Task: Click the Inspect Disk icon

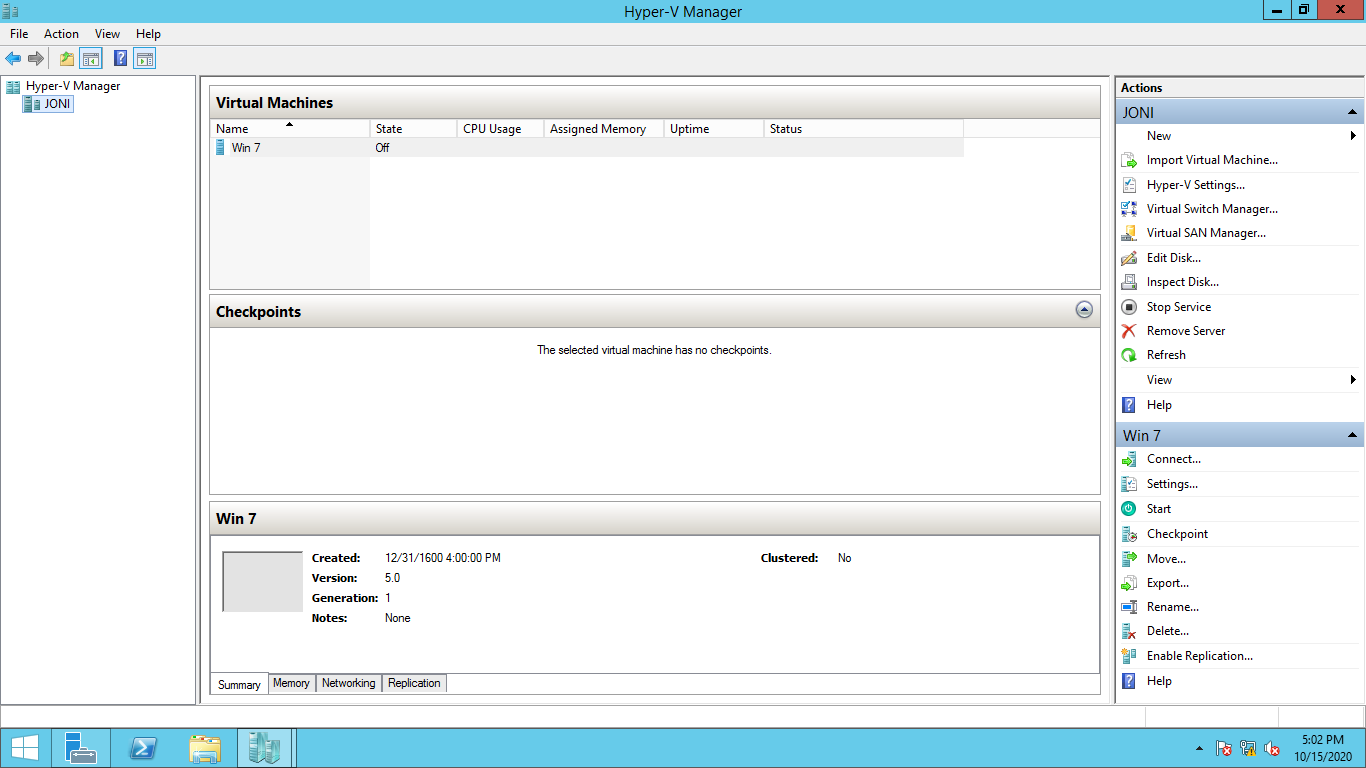Action: pyautogui.click(x=1129, y=282)
